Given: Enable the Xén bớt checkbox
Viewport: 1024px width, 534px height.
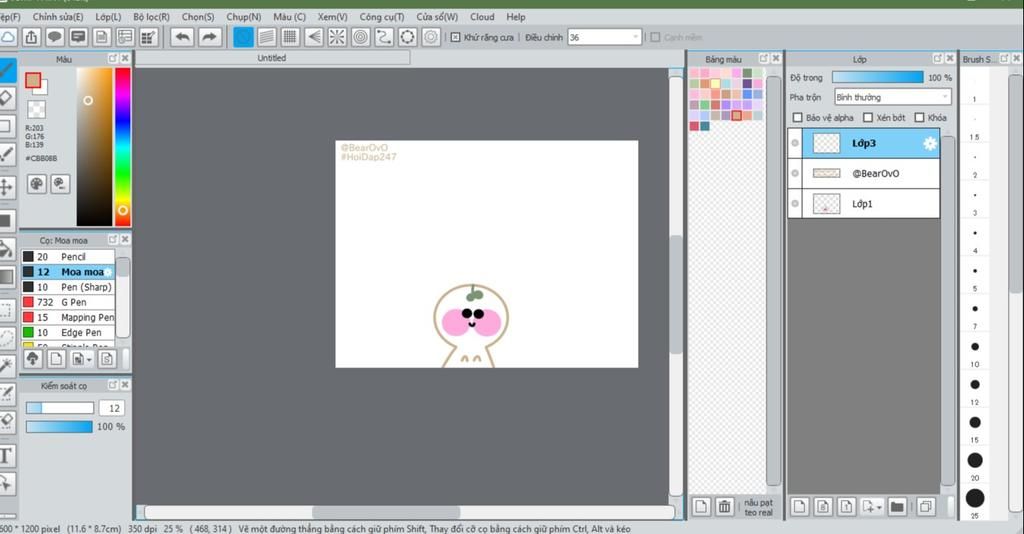Looking at the screenshot, I should tap(868, 118).
